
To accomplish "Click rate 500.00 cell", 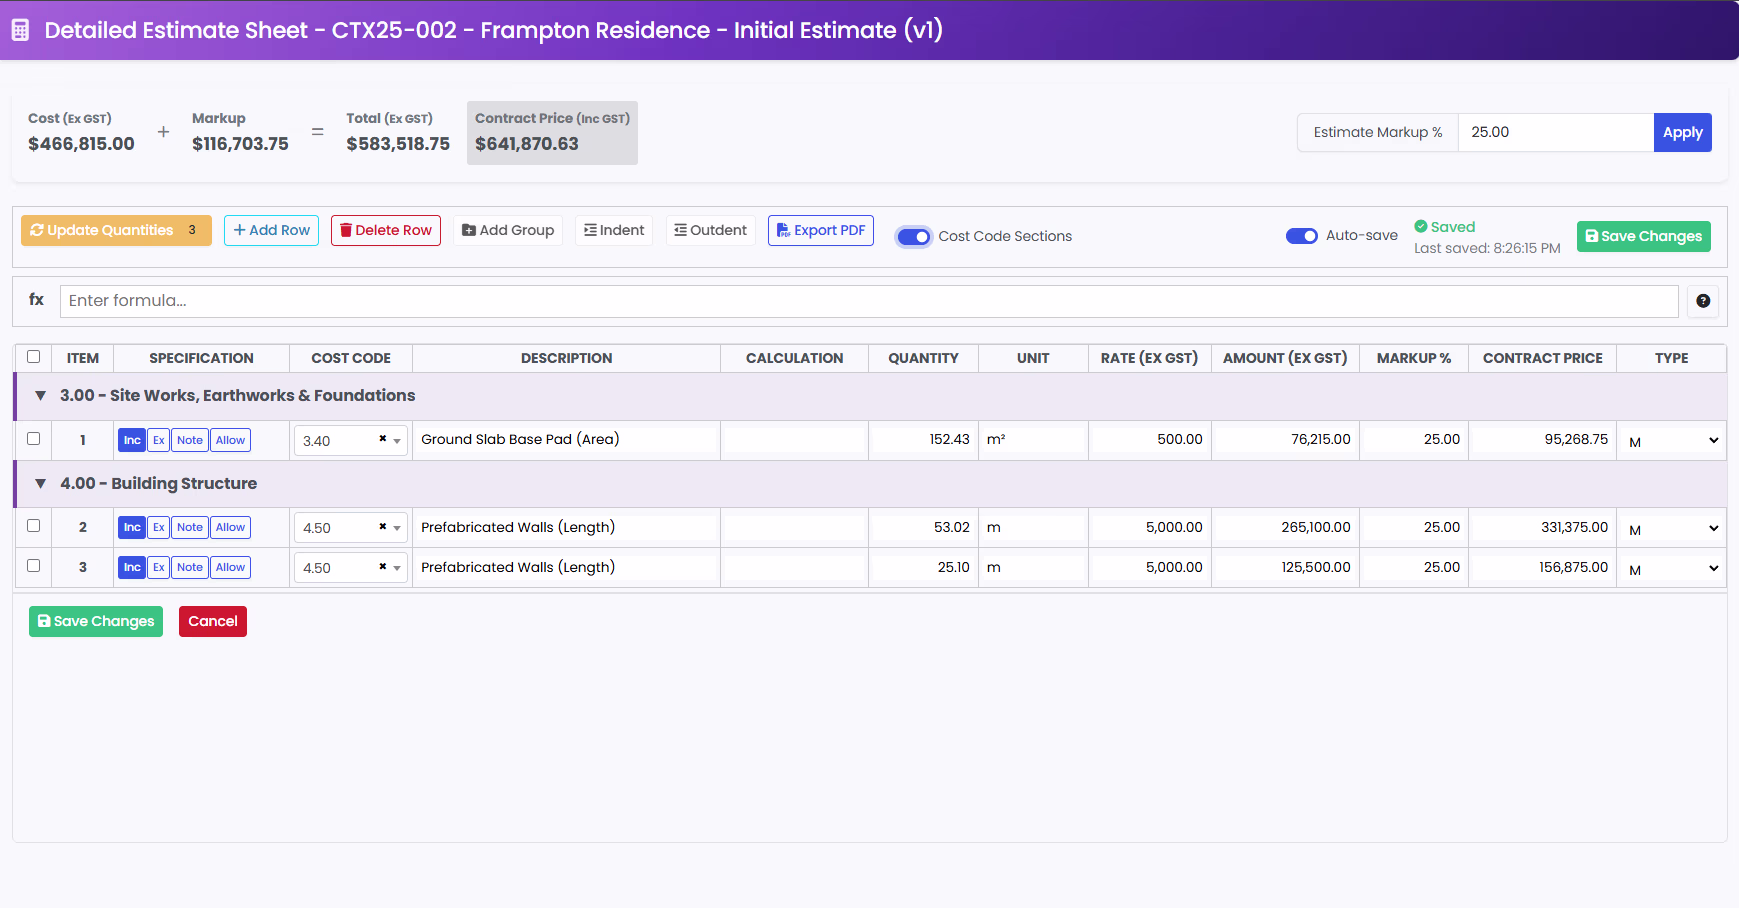I will (x=1150, y=439).
